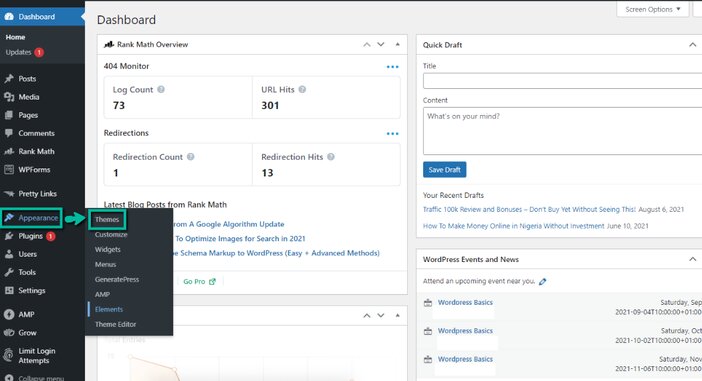Move the lower dashboard widget up
This screenshot has height=381, width=702.
(367, 316)
